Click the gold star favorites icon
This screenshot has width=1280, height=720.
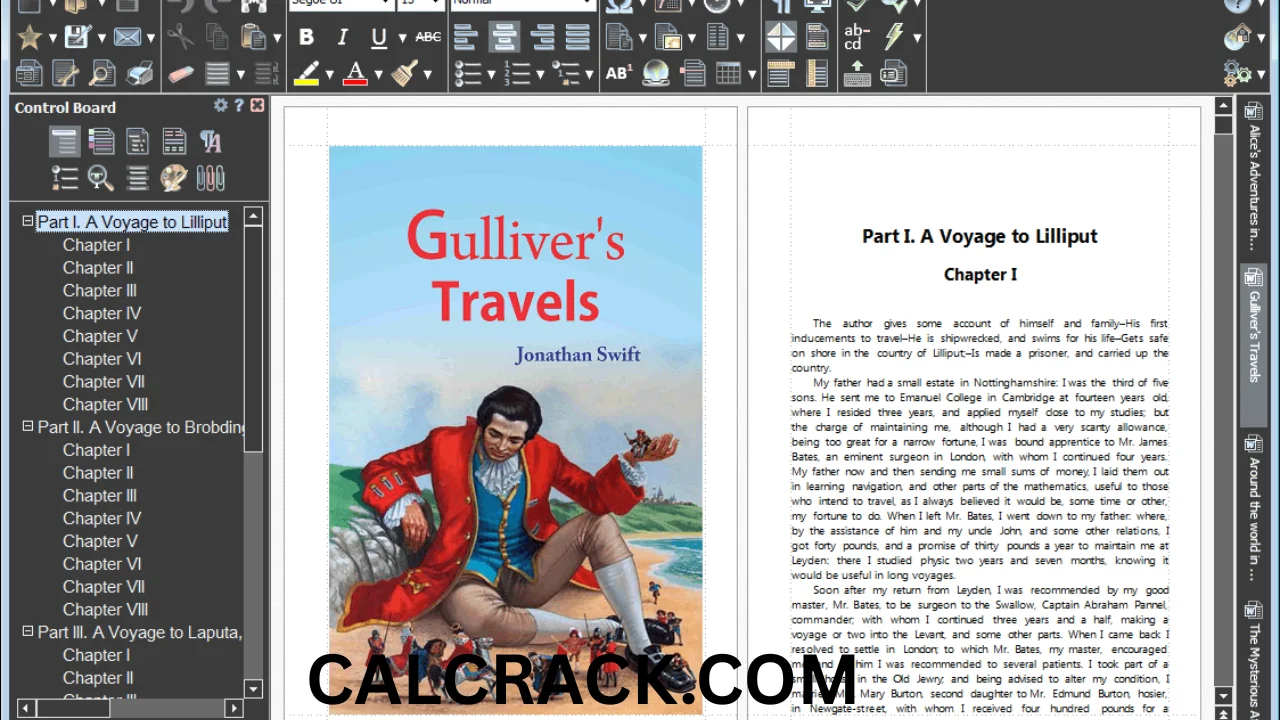[x=30, y=38]
